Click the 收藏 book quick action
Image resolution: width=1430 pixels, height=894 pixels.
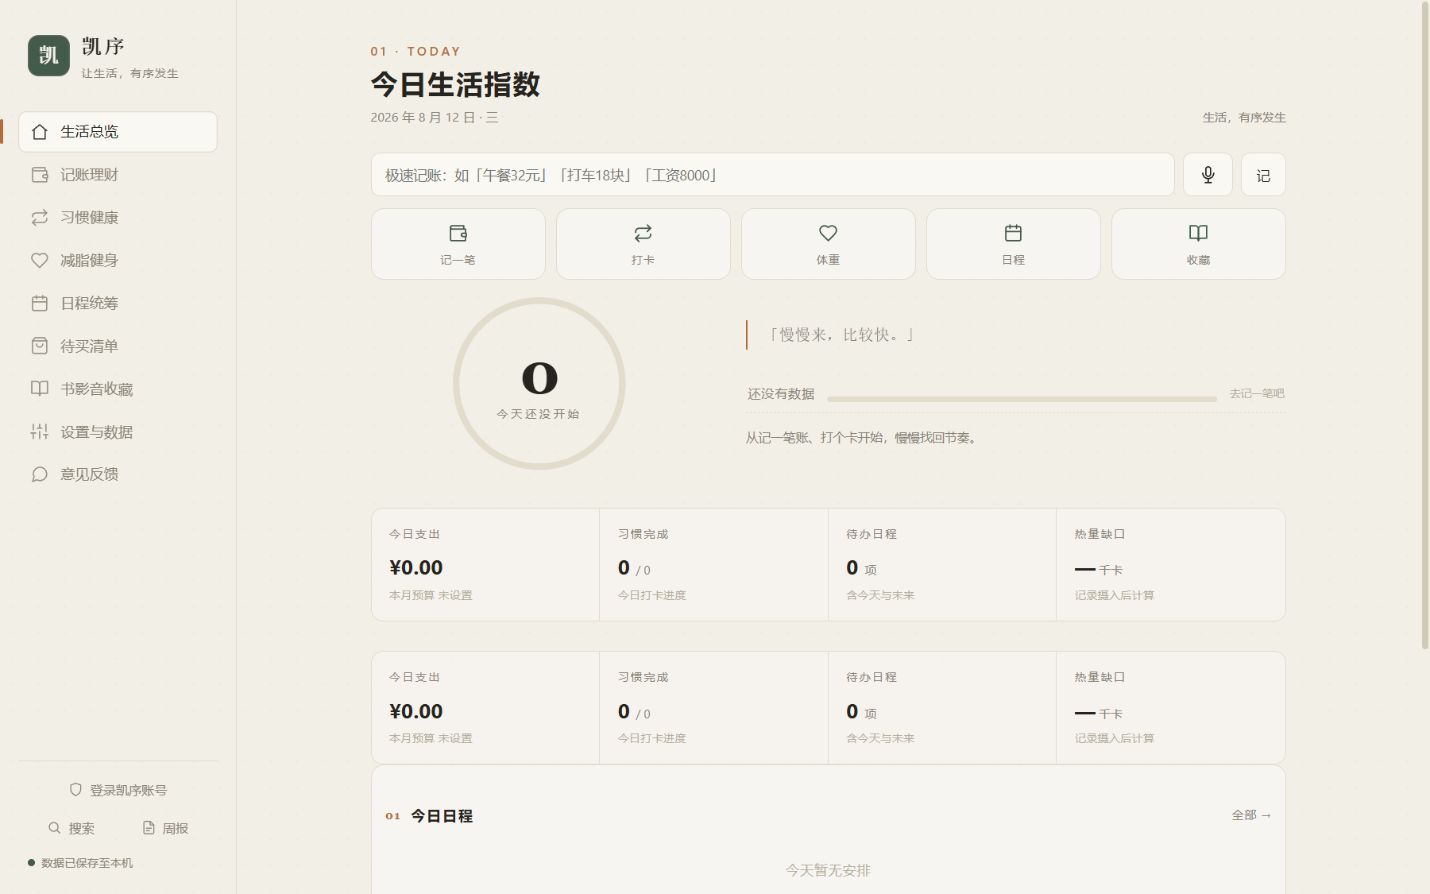coord(1198,244)
